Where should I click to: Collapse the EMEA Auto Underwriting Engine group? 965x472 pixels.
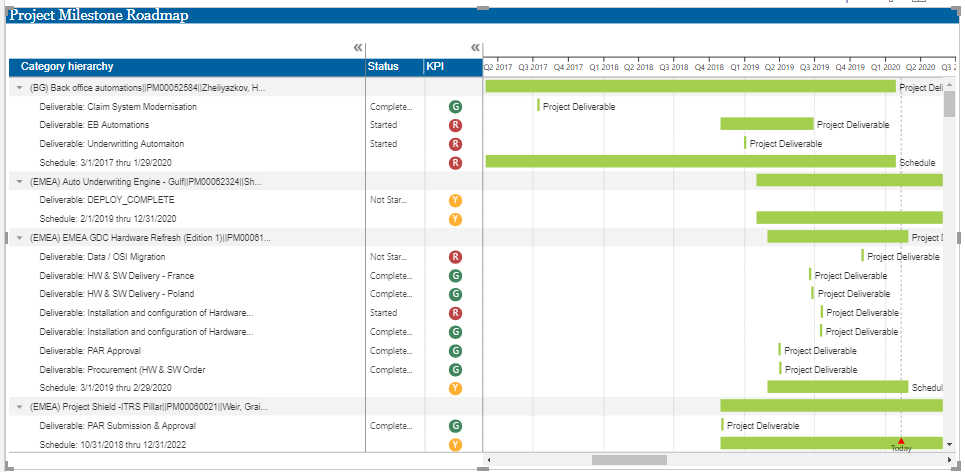(19, 182)
